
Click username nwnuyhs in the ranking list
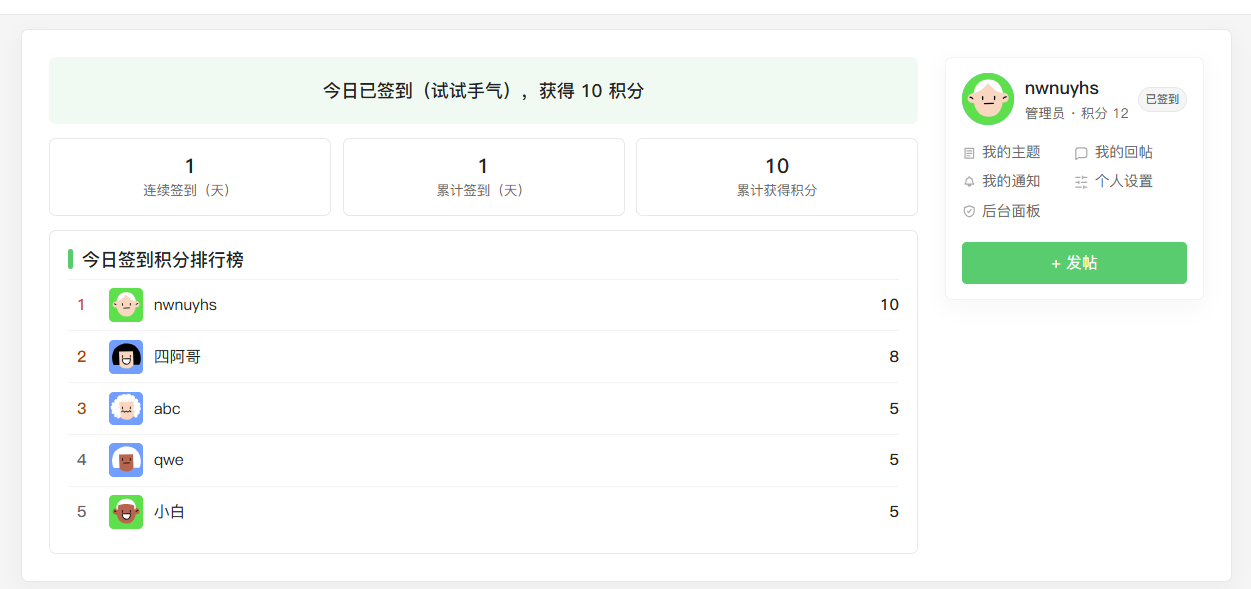185,305
